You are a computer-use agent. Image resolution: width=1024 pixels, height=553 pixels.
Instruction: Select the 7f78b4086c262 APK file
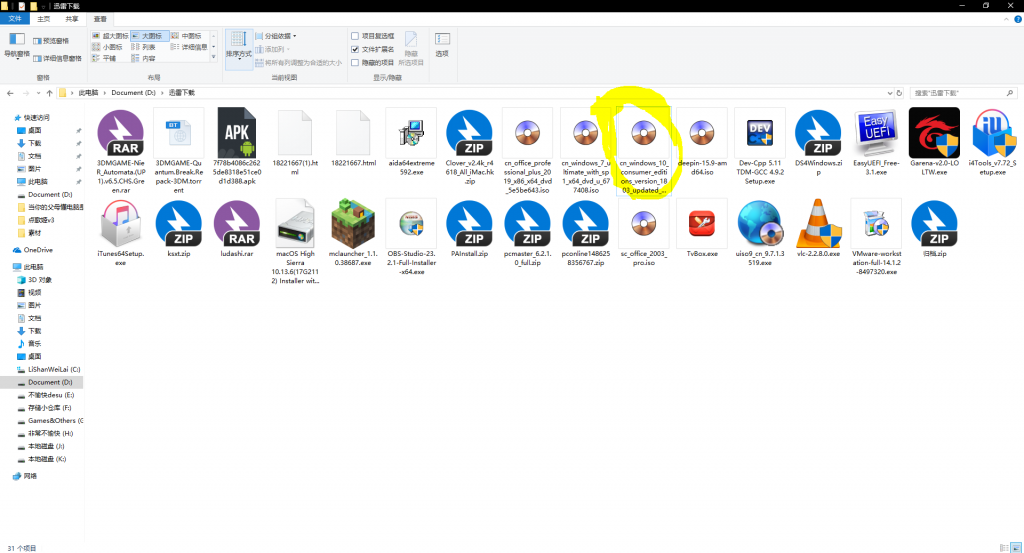click(236, 147)
